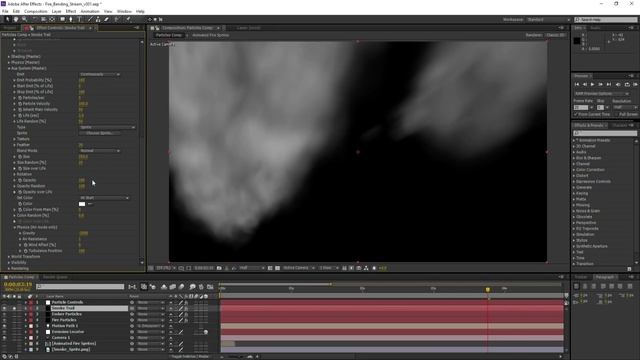This screenshot has width=640, height=360.
Task: Expand the Shading (Master) group
Action: click(x=9, y=57)
